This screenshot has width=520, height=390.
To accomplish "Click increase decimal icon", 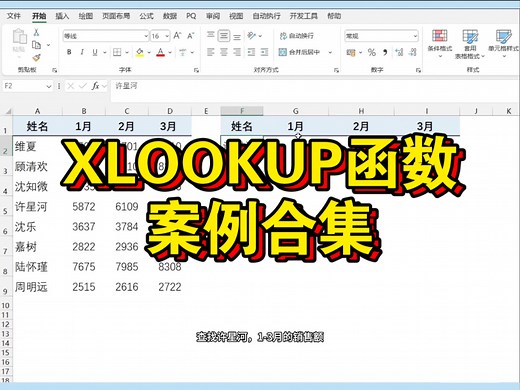I will 399,52.
